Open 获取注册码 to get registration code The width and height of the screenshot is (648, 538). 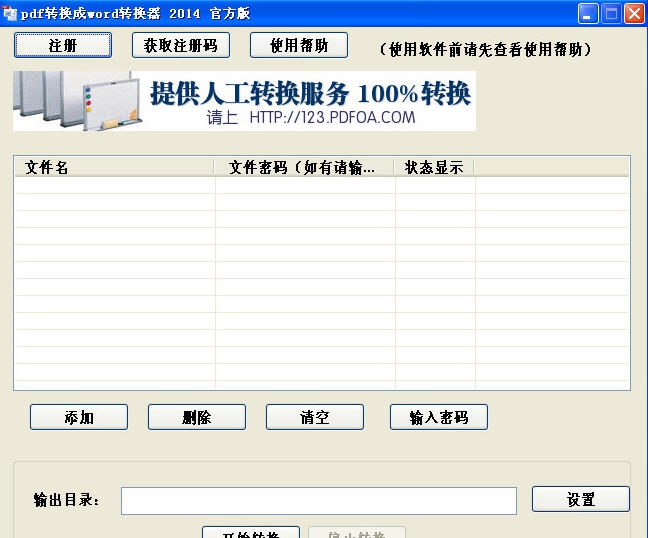[x=181, y=45]
